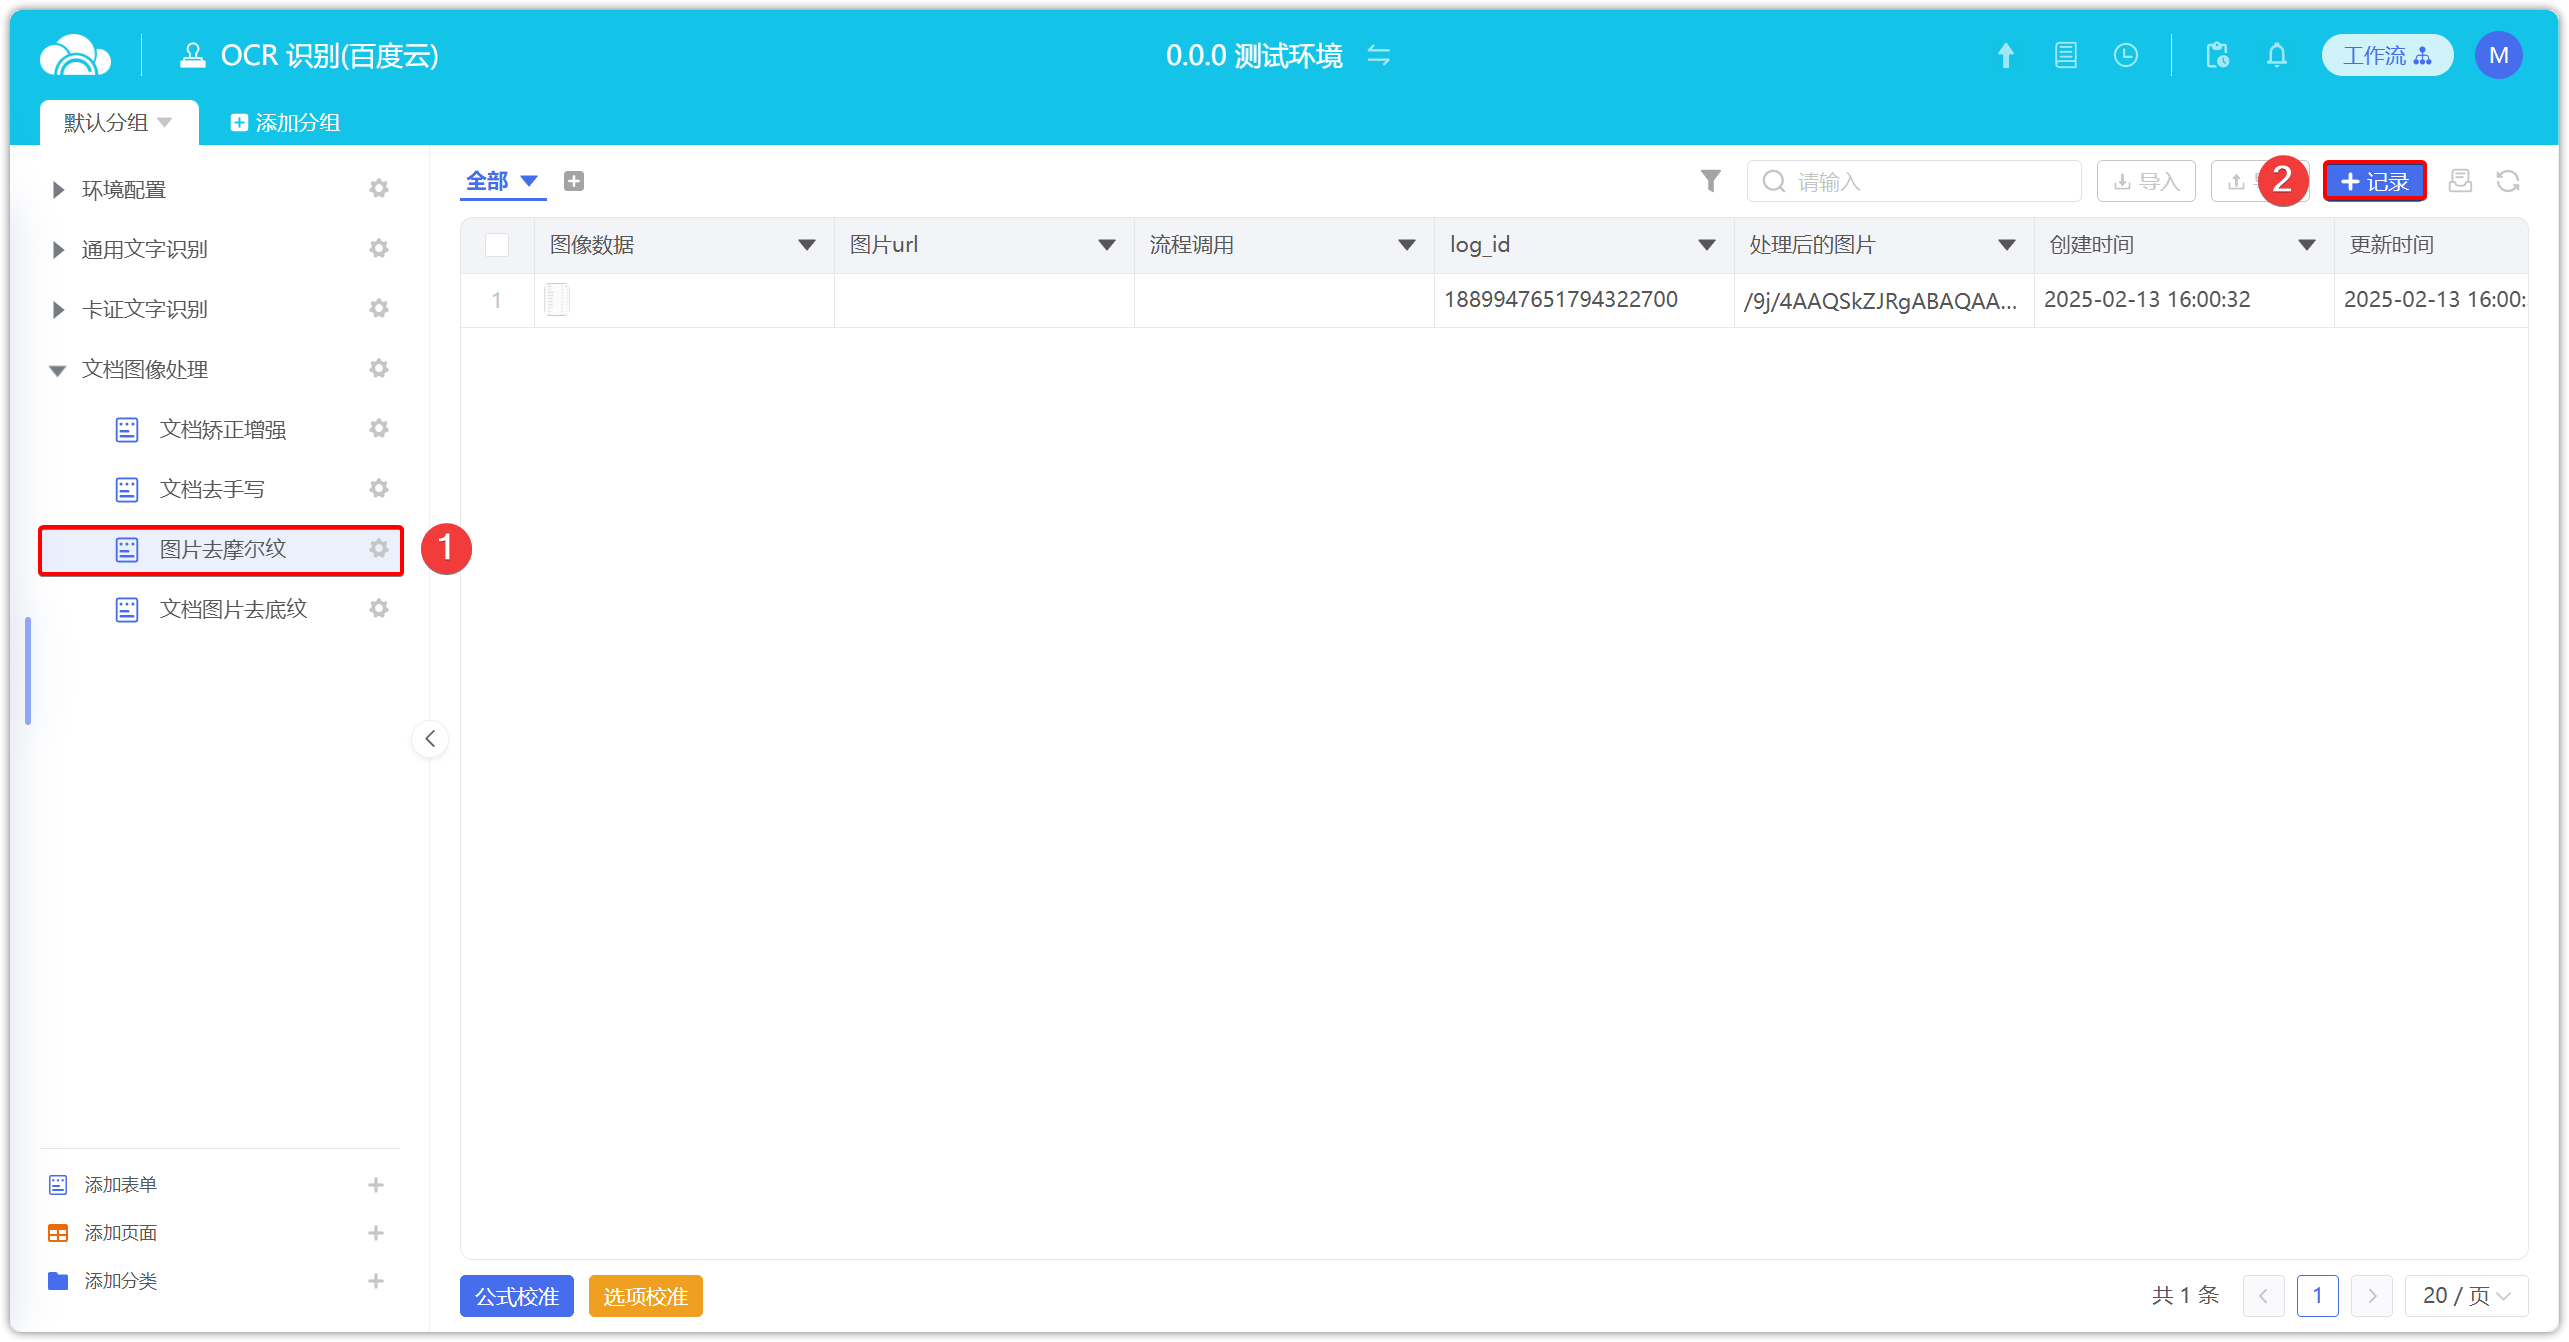Viewport: 2569px width, 1342px height.
Task: Toggle the select-all checkbox in table header
Action: [x=497, y=245]
